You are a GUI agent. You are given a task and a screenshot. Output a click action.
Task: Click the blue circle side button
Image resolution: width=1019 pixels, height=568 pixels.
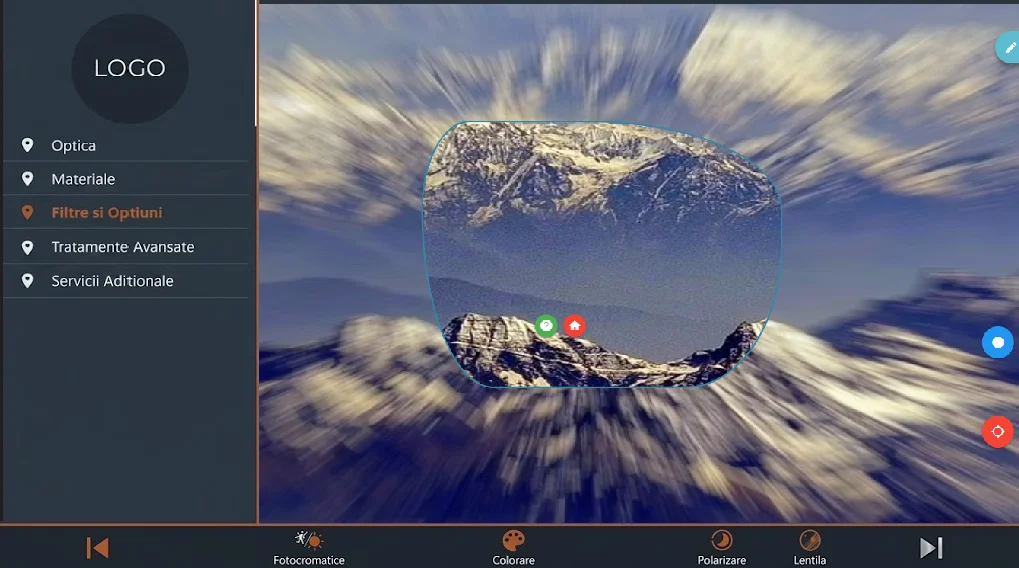click(x=998, y=342)
